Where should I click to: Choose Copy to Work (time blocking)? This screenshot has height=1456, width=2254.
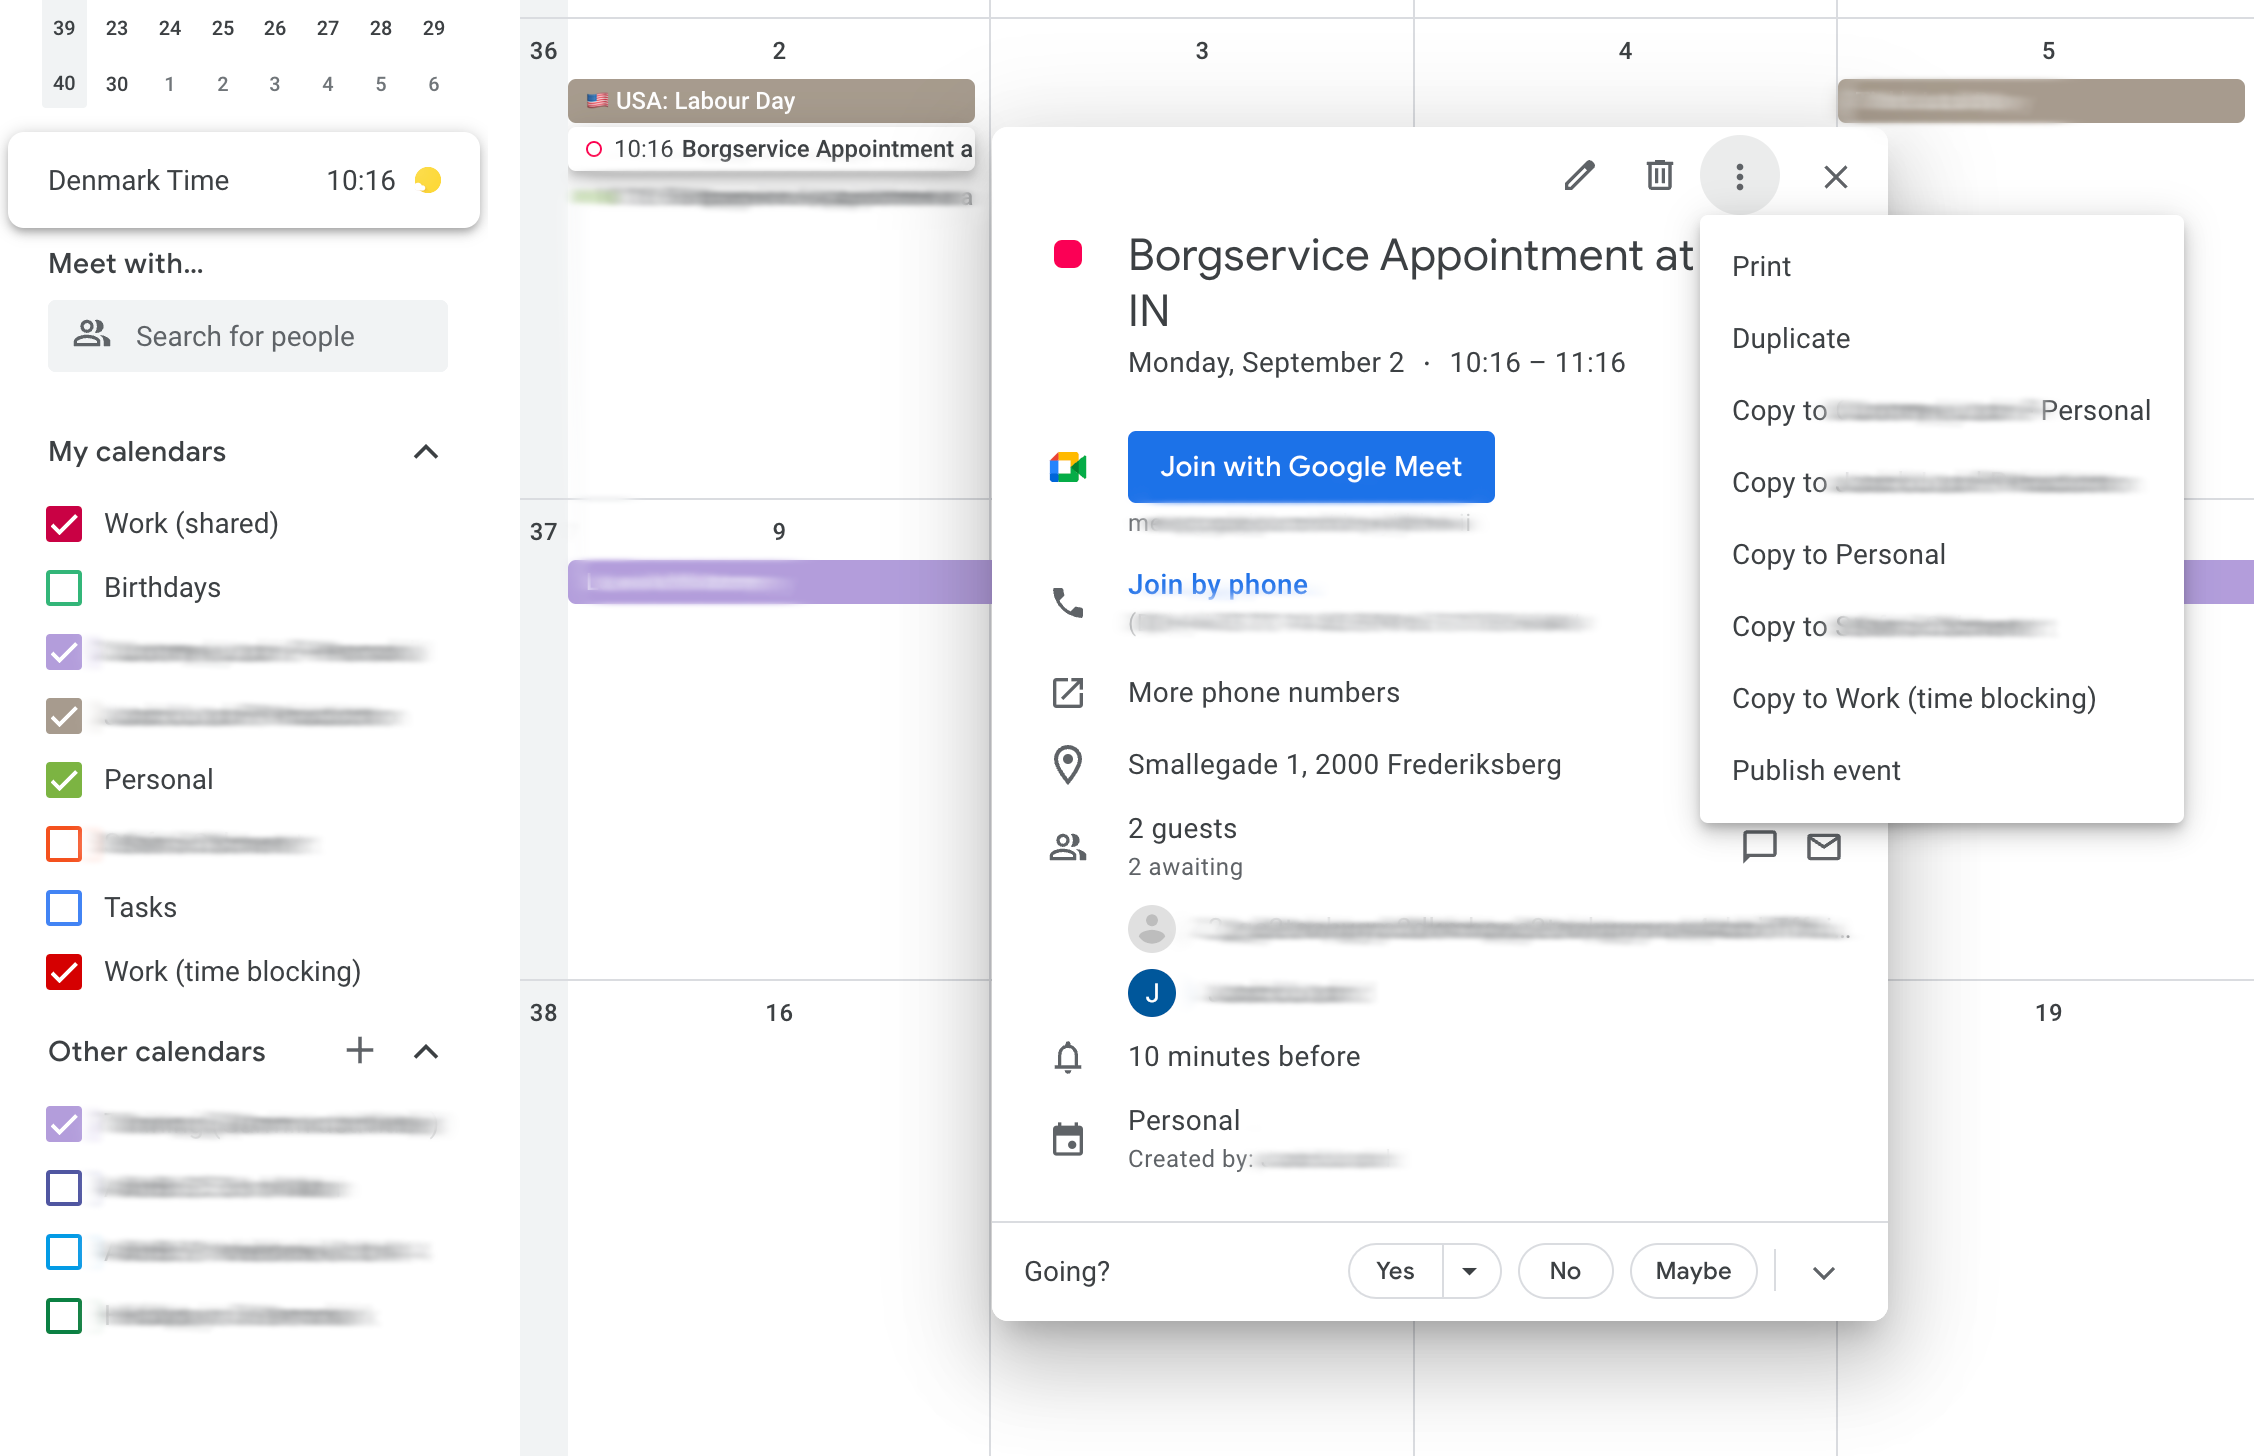click(x=1913, y=698)
